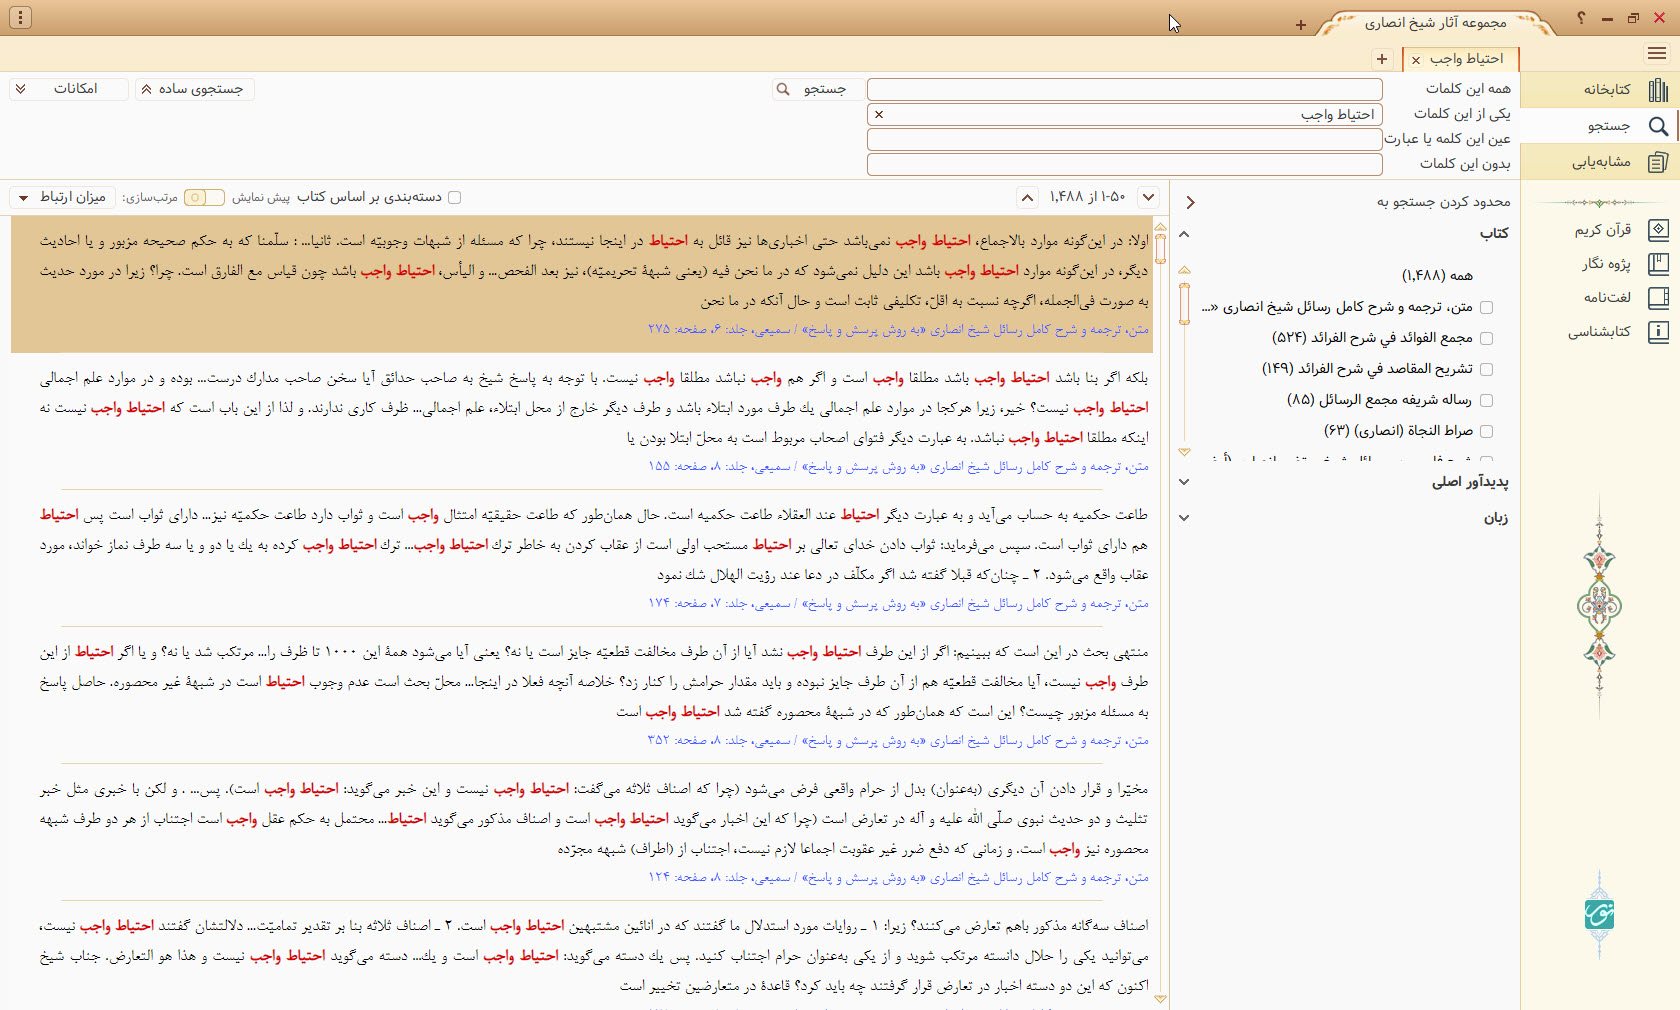Click the همه این کلمات input field
Screen dimensions: 1680x1010
click(x=1124, y=89)
